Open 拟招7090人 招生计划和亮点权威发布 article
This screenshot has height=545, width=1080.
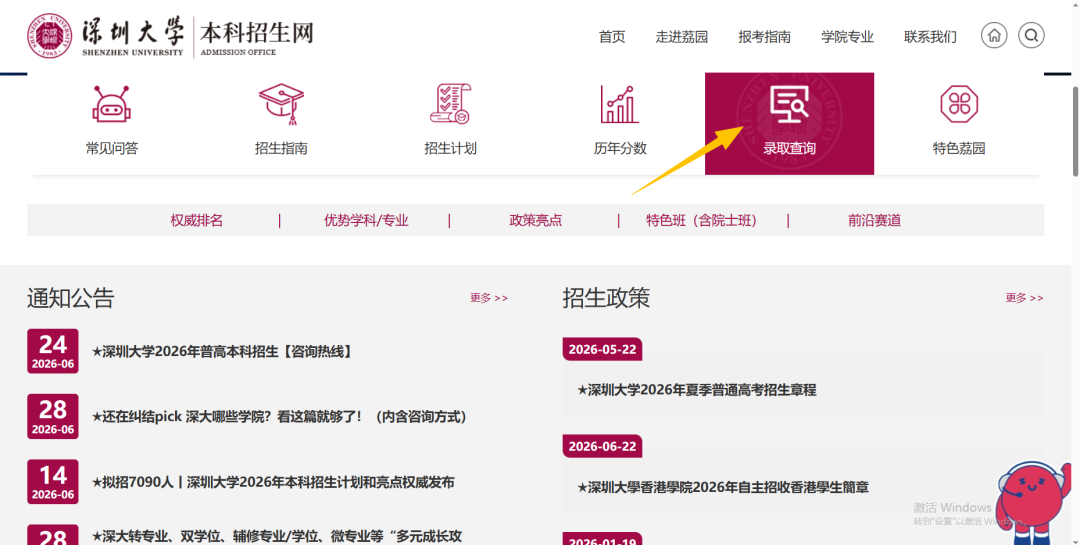coord(273,482)
